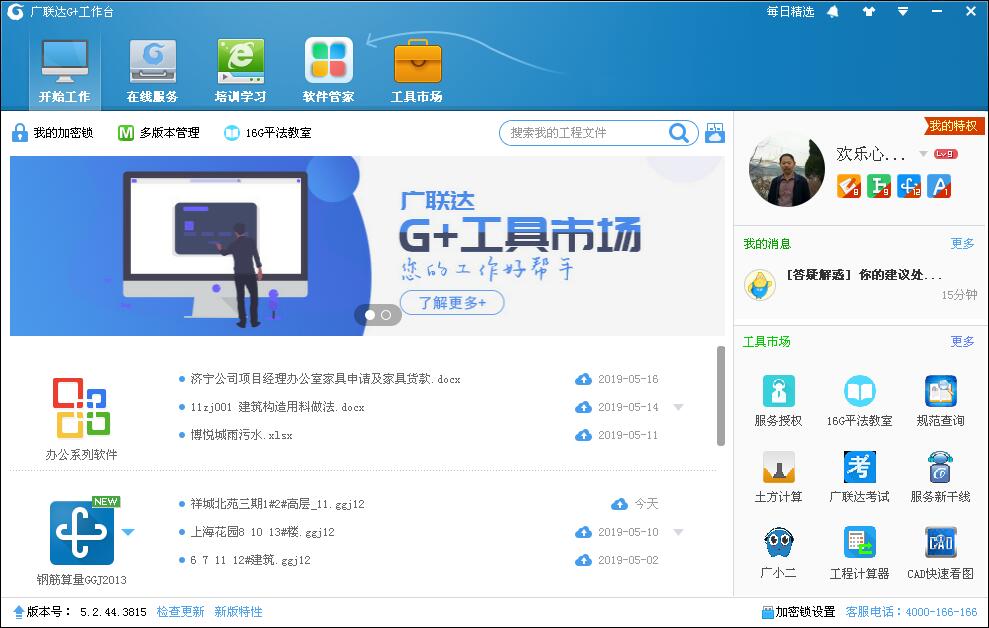Open file 上海花园8 10 13#楼.ggj12
This screenshot has height=628, width=989.
click(x=262, y=532)
